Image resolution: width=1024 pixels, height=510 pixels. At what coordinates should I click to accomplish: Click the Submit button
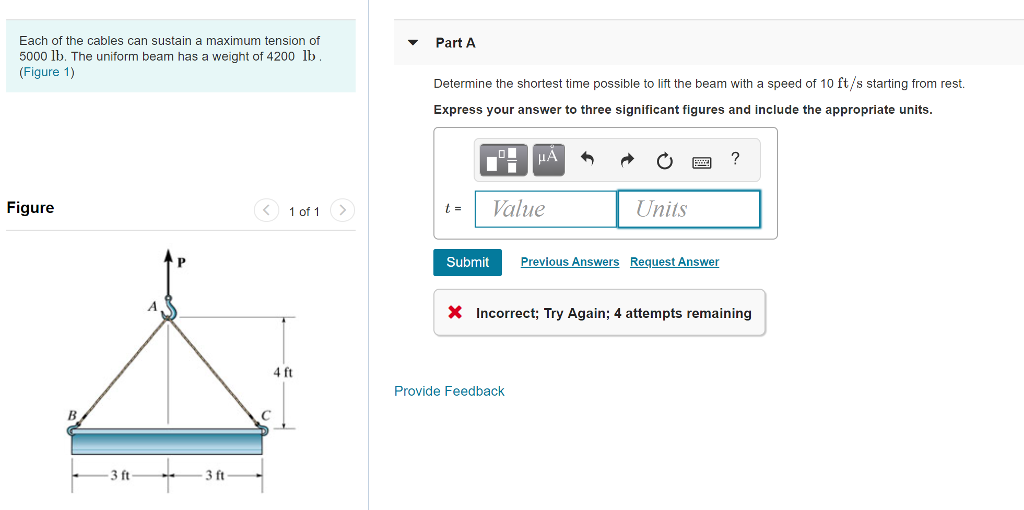coord(468,262)
